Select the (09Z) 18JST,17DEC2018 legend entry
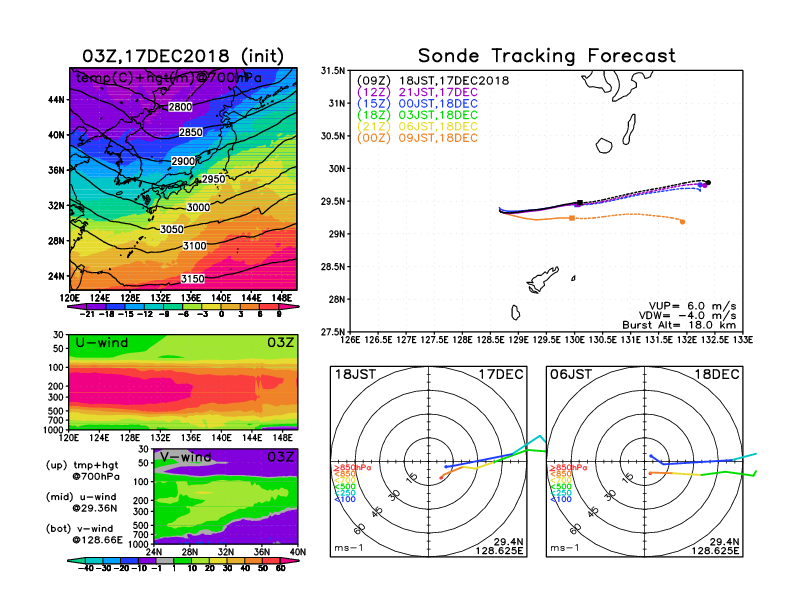 [433, 81]
